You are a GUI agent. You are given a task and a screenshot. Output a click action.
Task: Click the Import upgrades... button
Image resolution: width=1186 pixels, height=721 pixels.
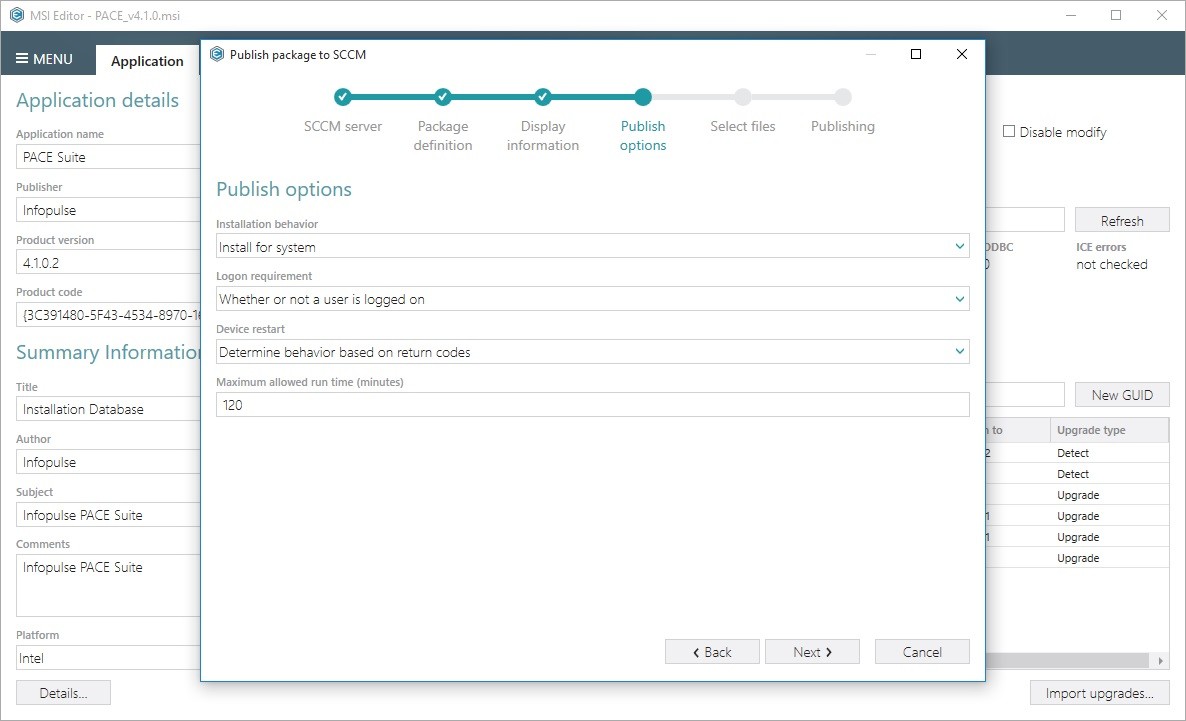click(x=1099, y=693)
